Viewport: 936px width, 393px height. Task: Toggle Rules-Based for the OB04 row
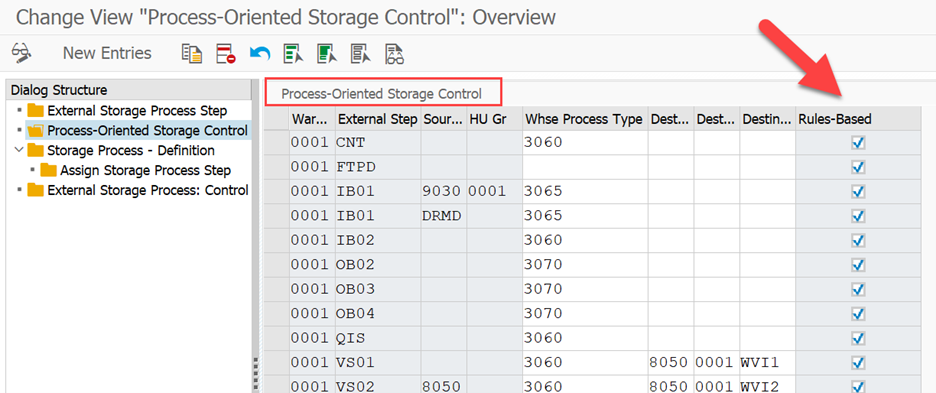[858, 314]
